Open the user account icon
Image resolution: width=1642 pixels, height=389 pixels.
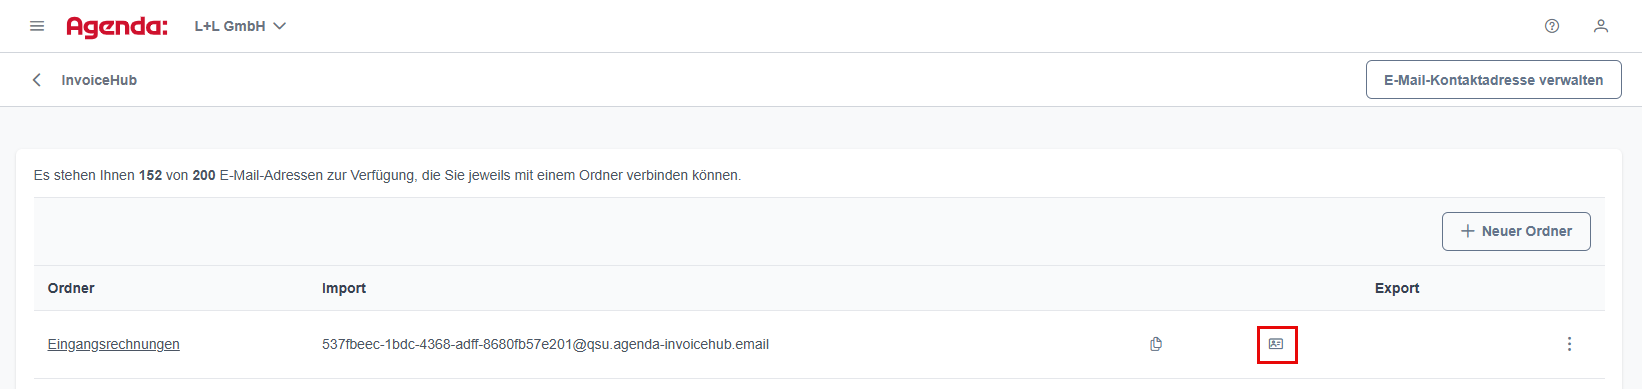1601,26
